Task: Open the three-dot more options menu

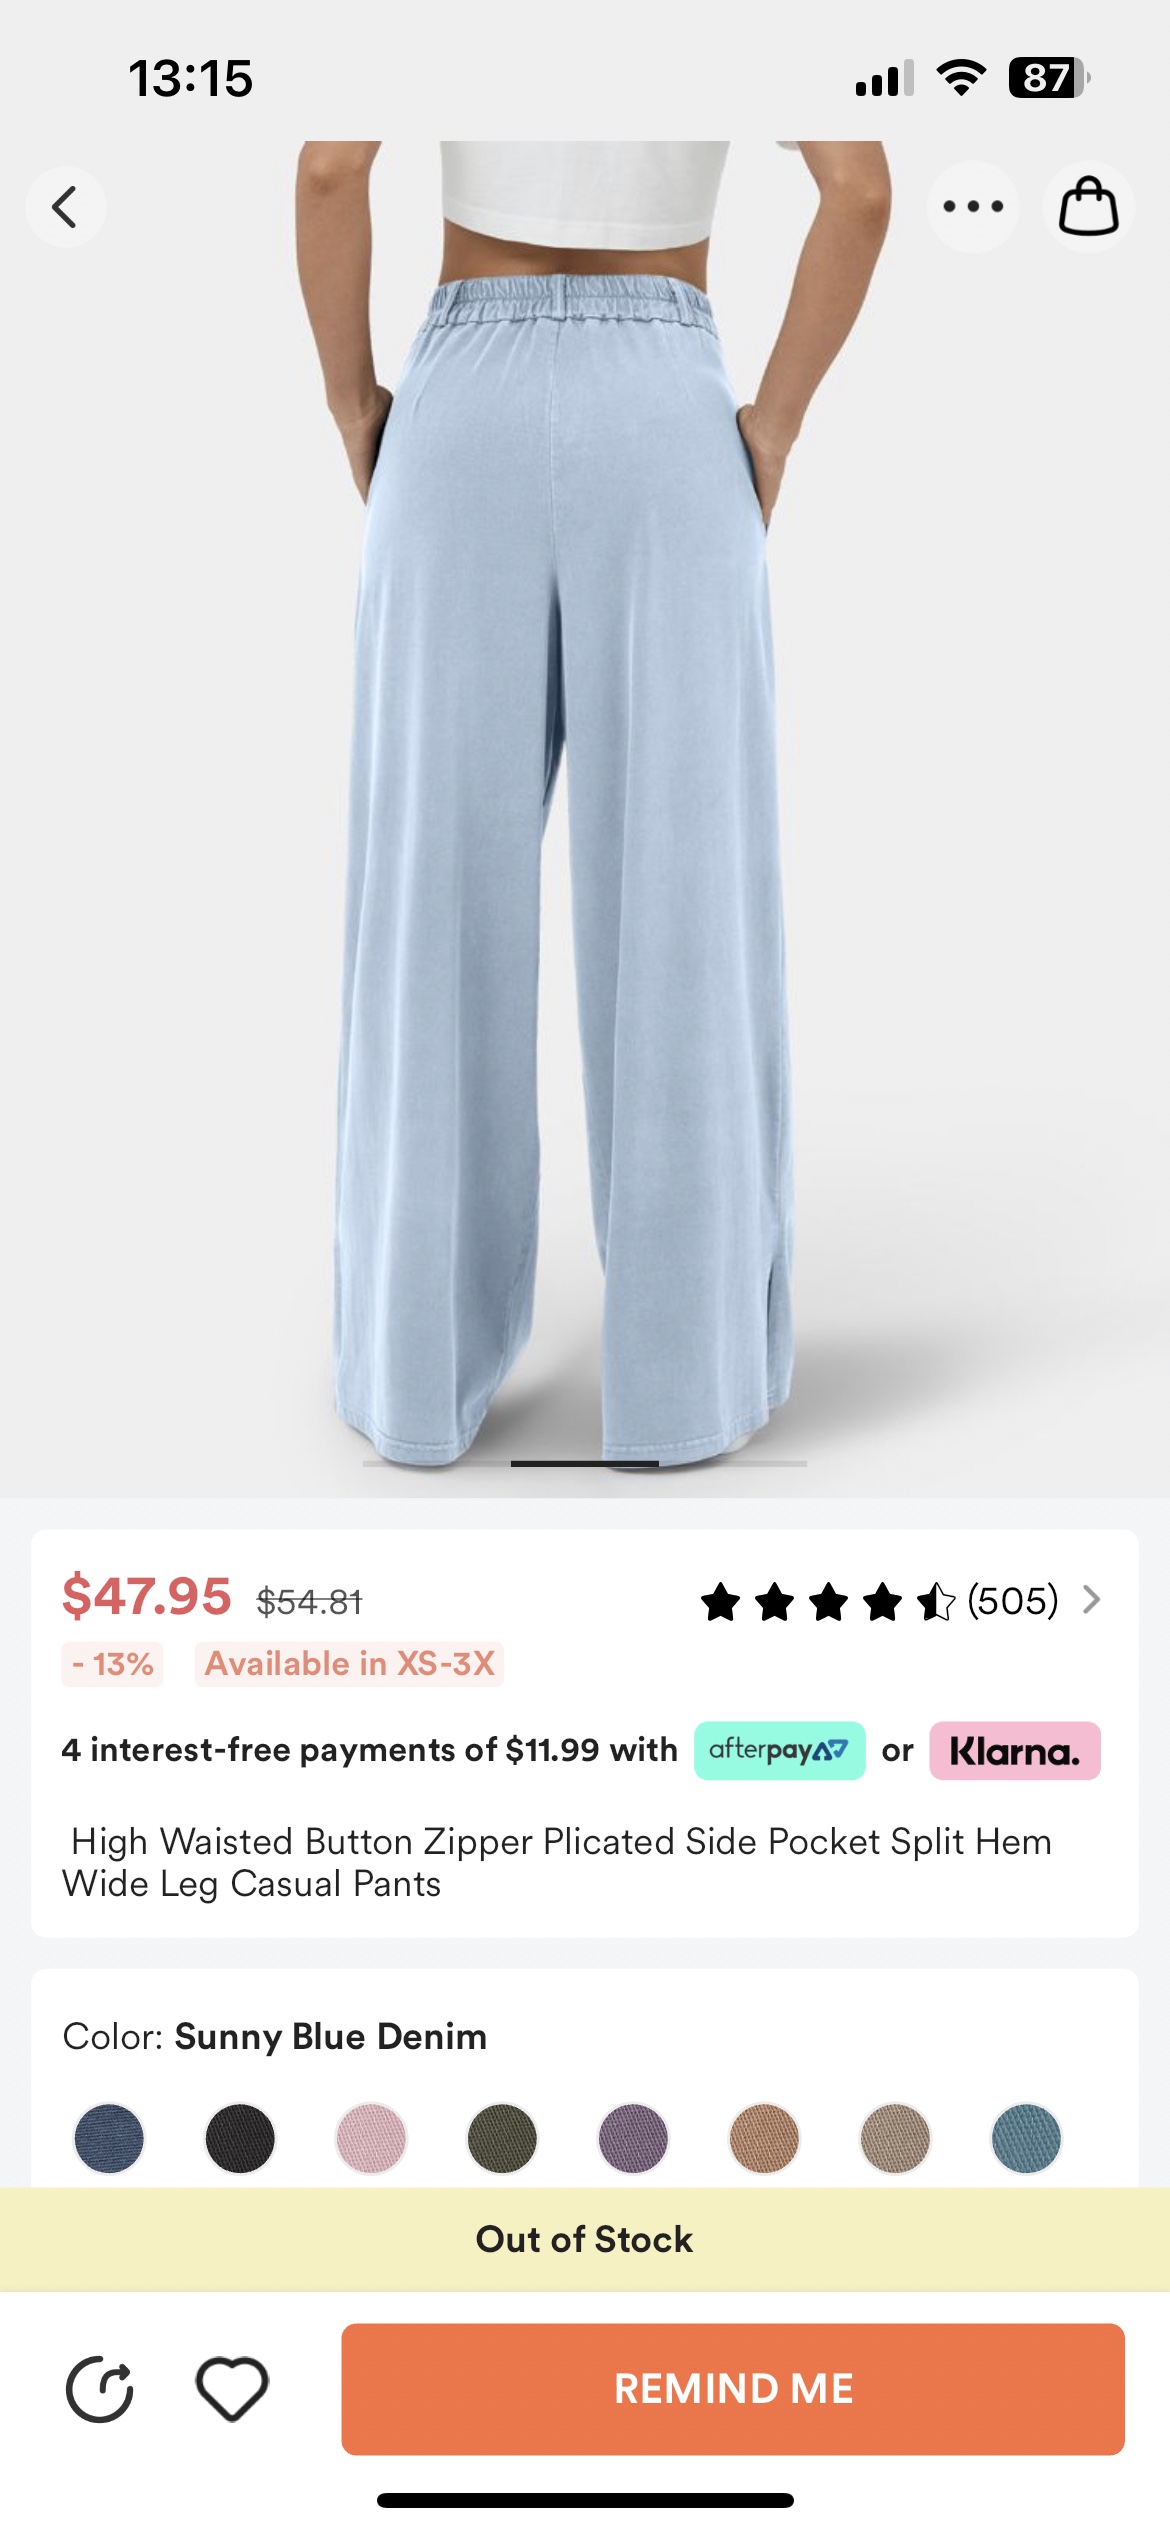Action: tap(973, 207)
